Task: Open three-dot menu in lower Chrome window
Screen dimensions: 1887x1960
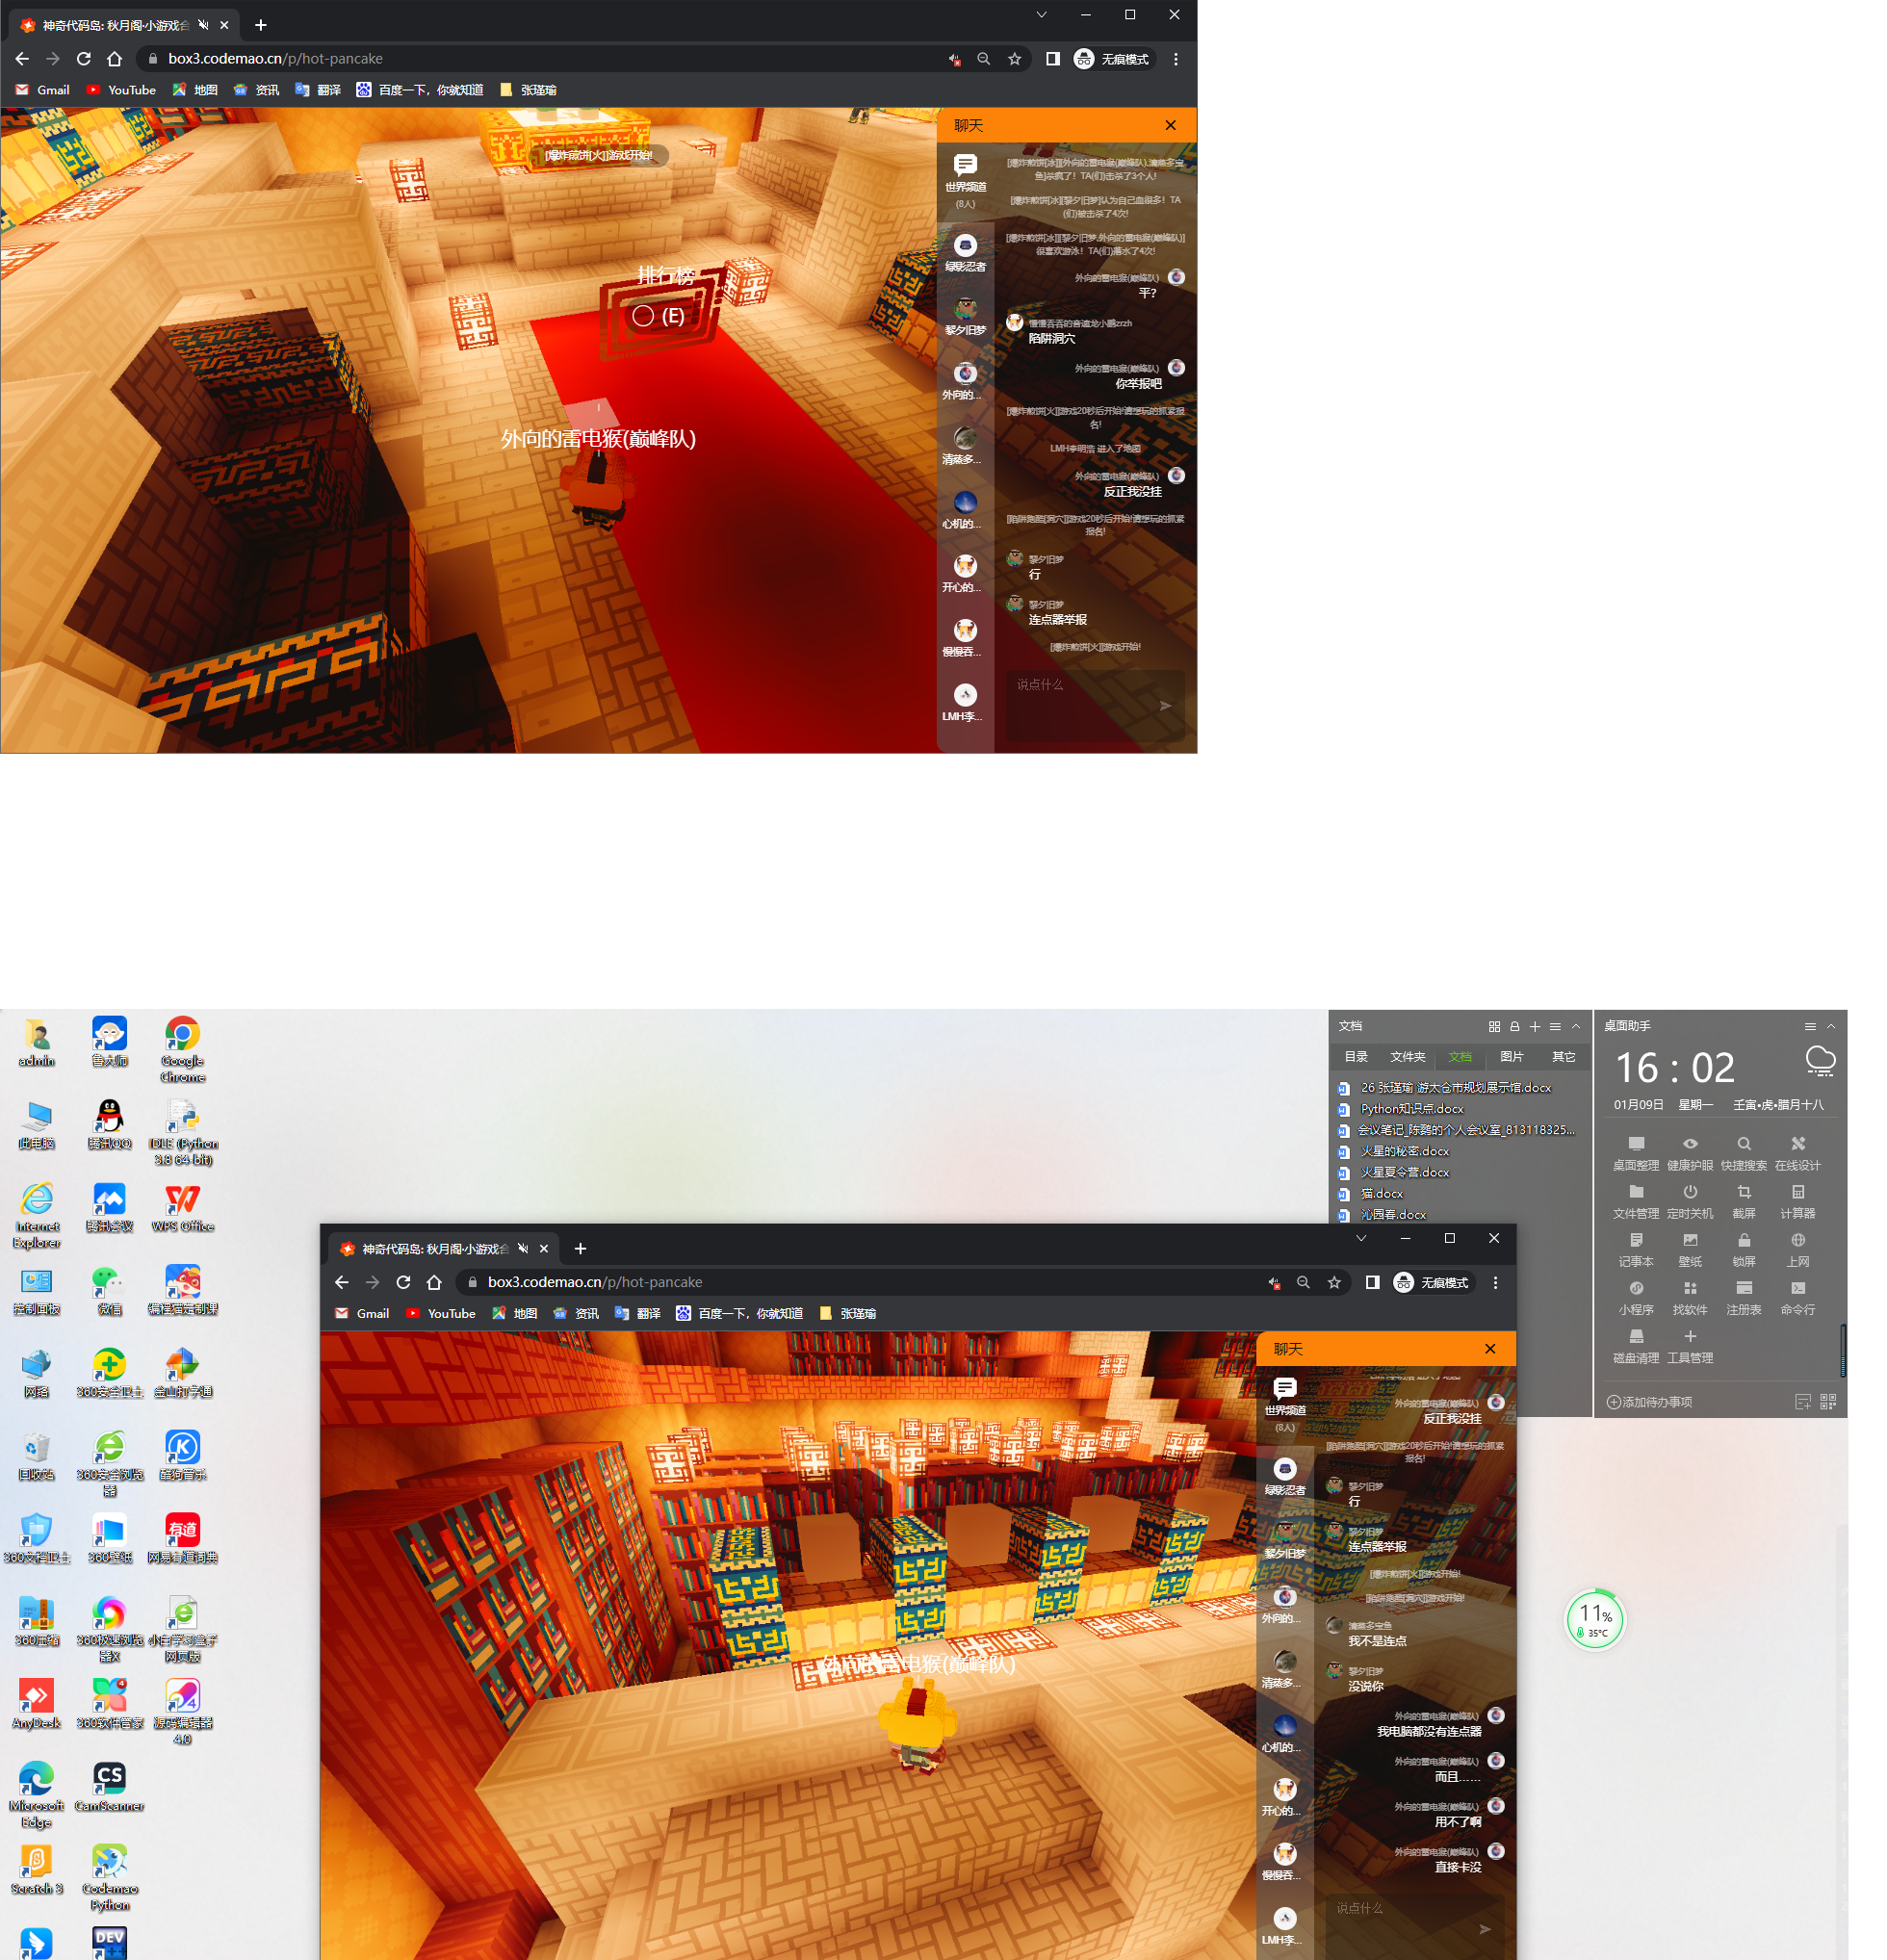Action: click(1495, 1282)
